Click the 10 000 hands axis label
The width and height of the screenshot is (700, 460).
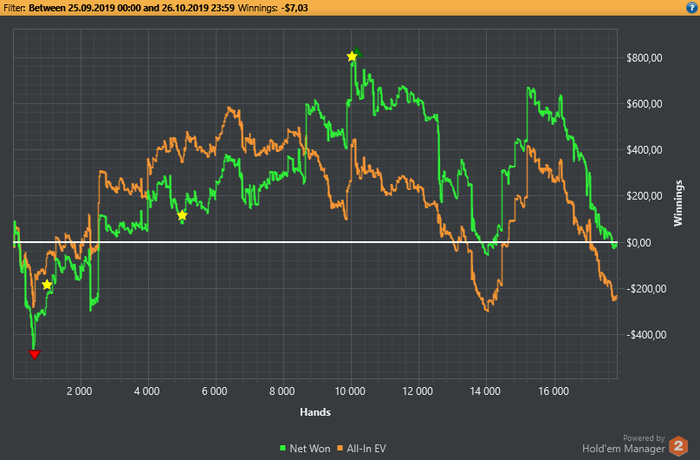[350, 391]
